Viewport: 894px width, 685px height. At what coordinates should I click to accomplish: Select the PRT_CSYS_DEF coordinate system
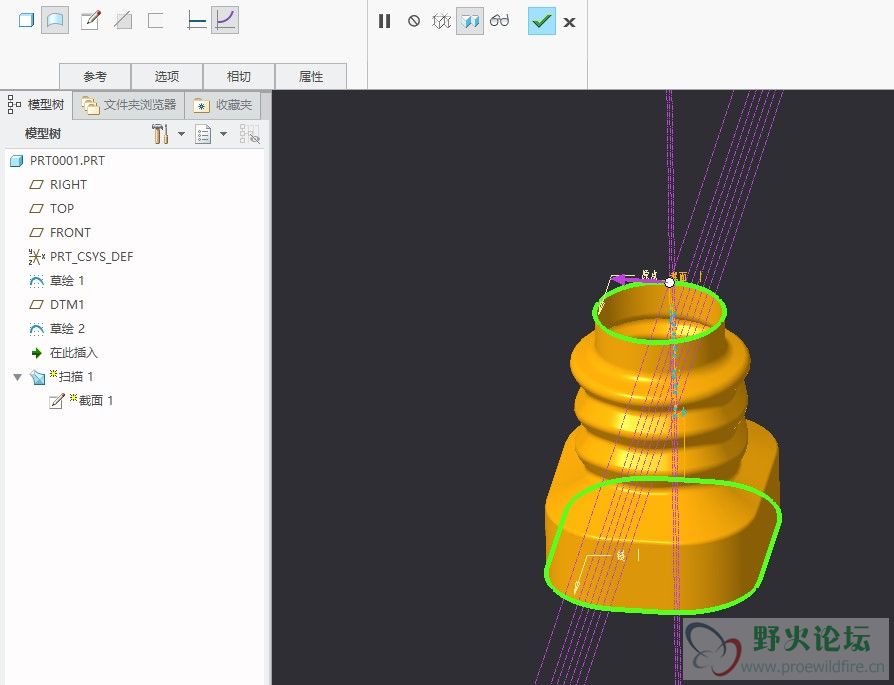pos(91,257)
